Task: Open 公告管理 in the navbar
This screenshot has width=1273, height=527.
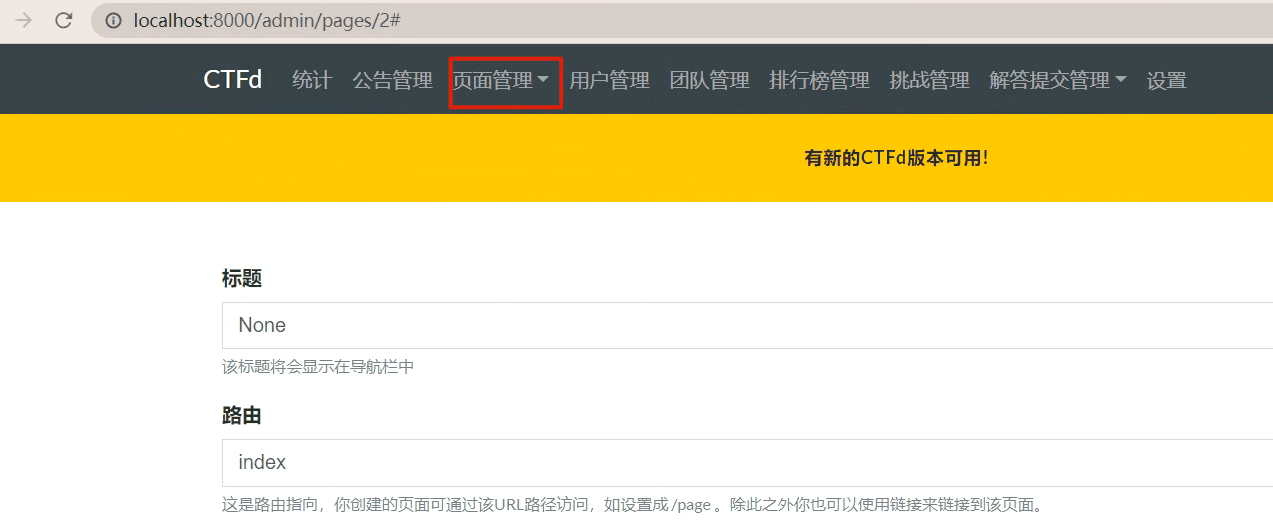Action: (392, 81)
